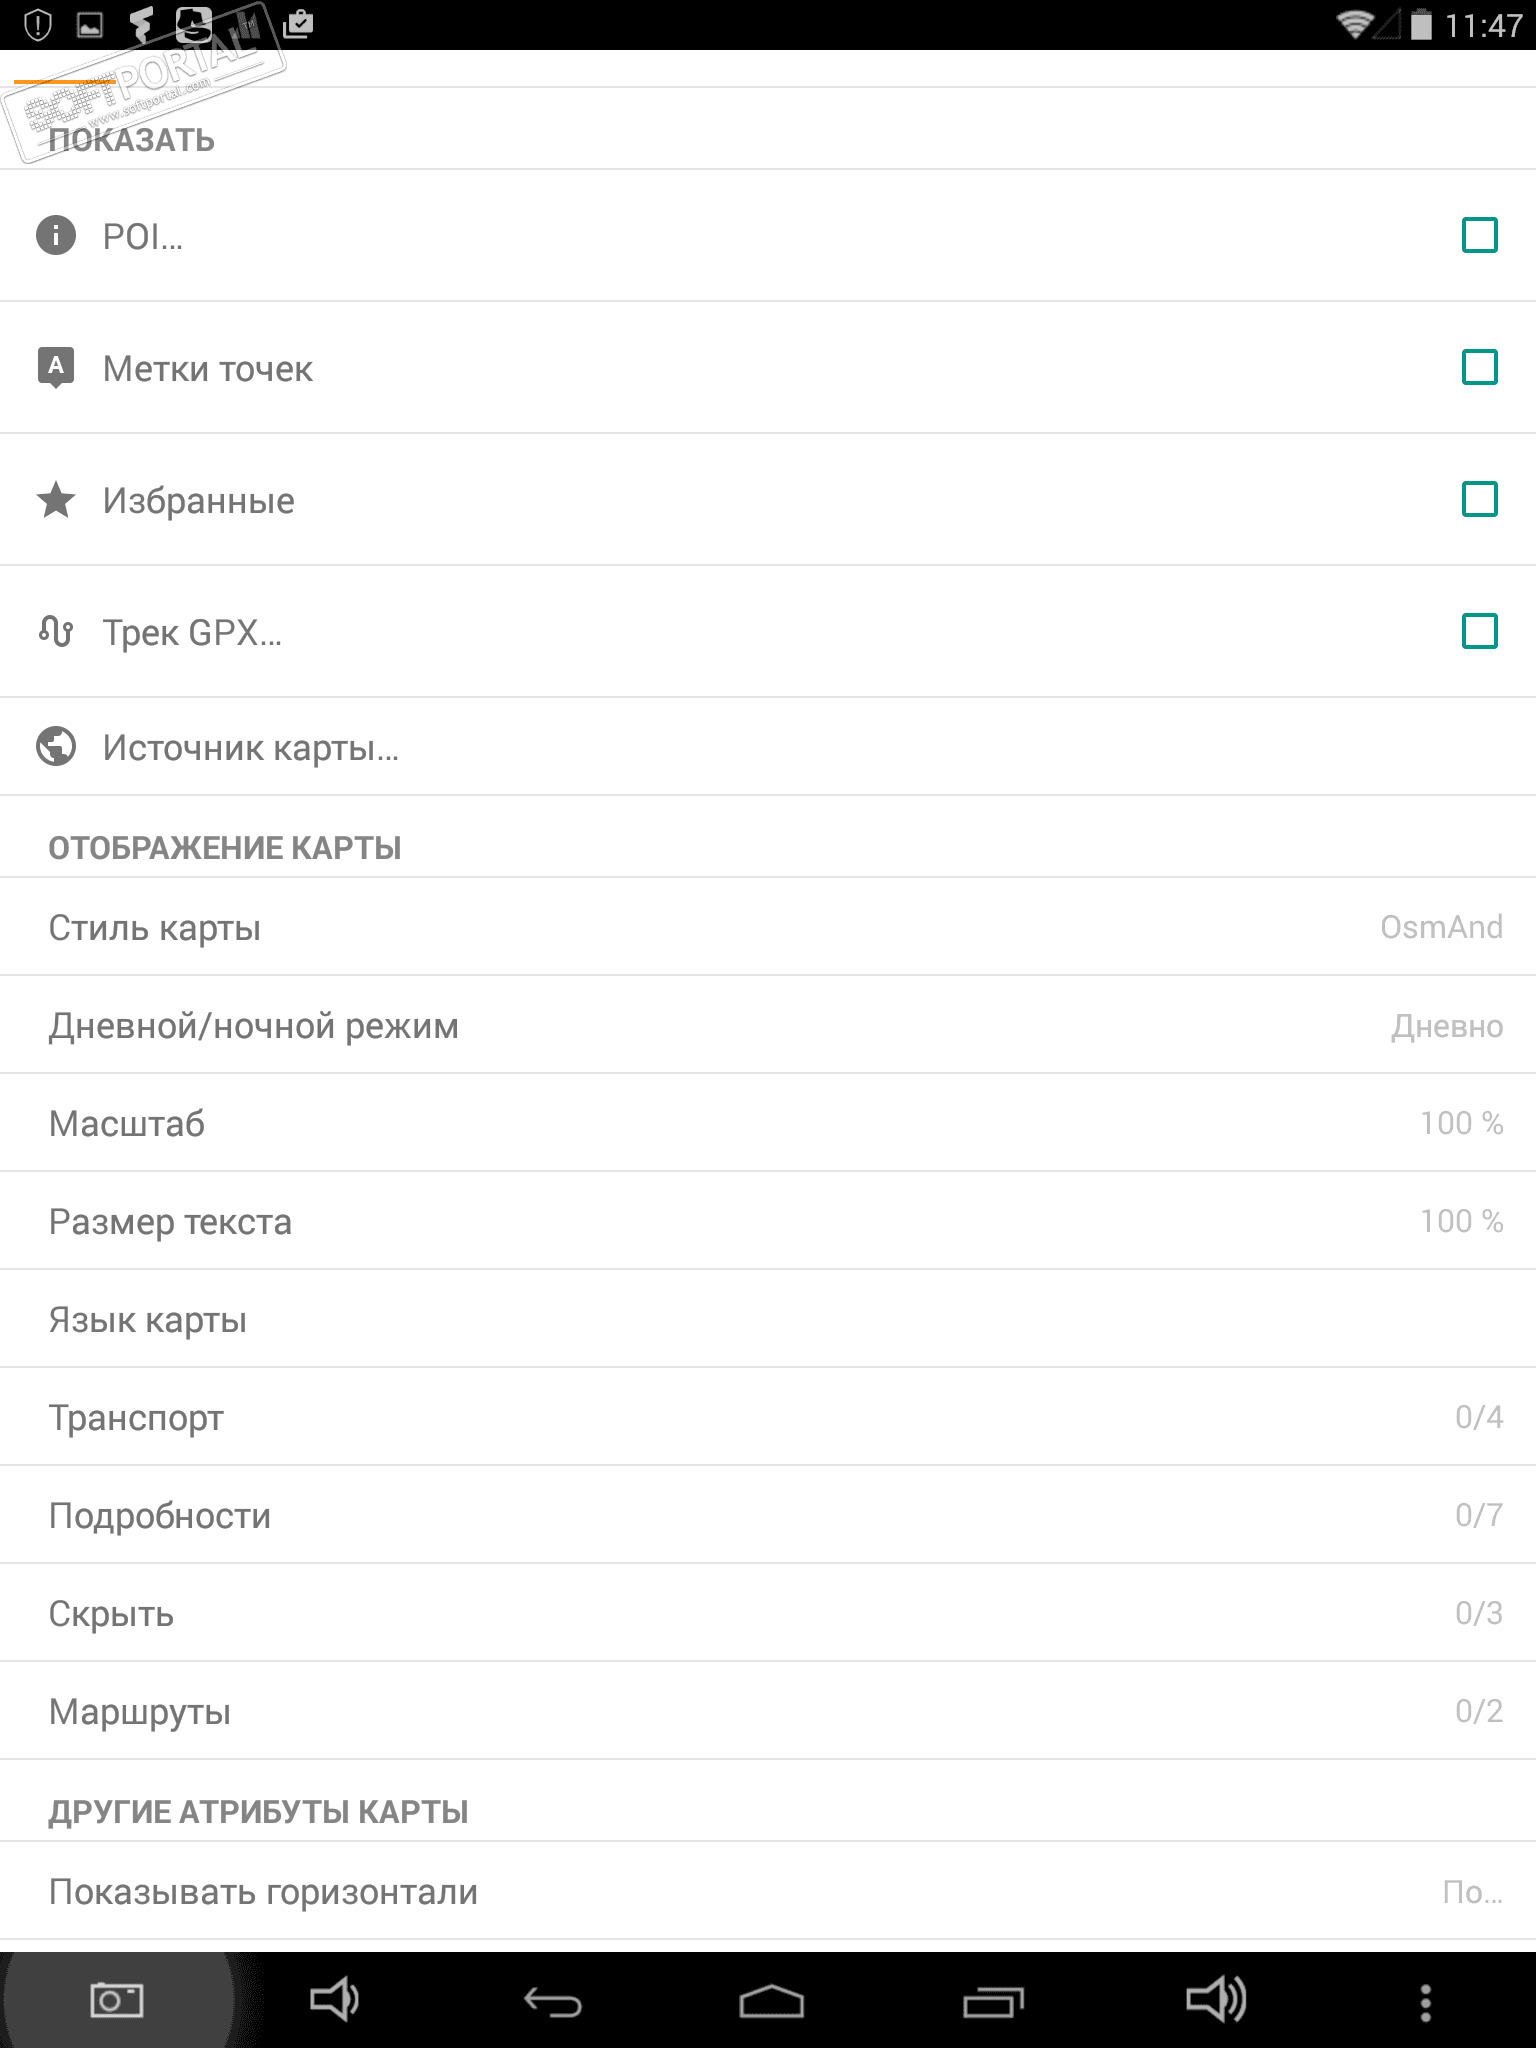The width and height of the screenshot is (1536, 2048).
Task: Open the Подробности 0/7 menu item
Action: pos(768,1515)
